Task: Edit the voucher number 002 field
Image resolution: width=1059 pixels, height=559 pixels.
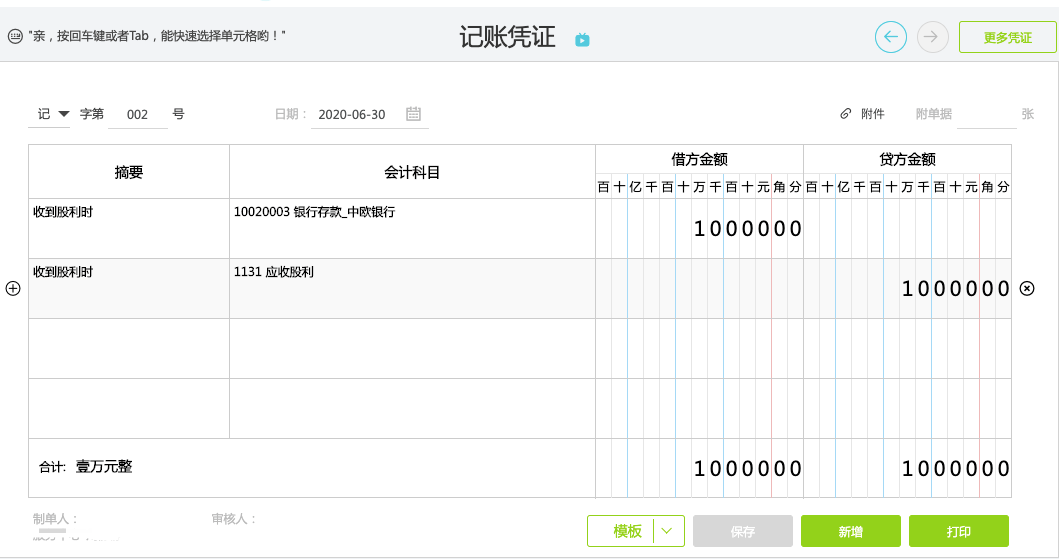Action: (138, 115)
